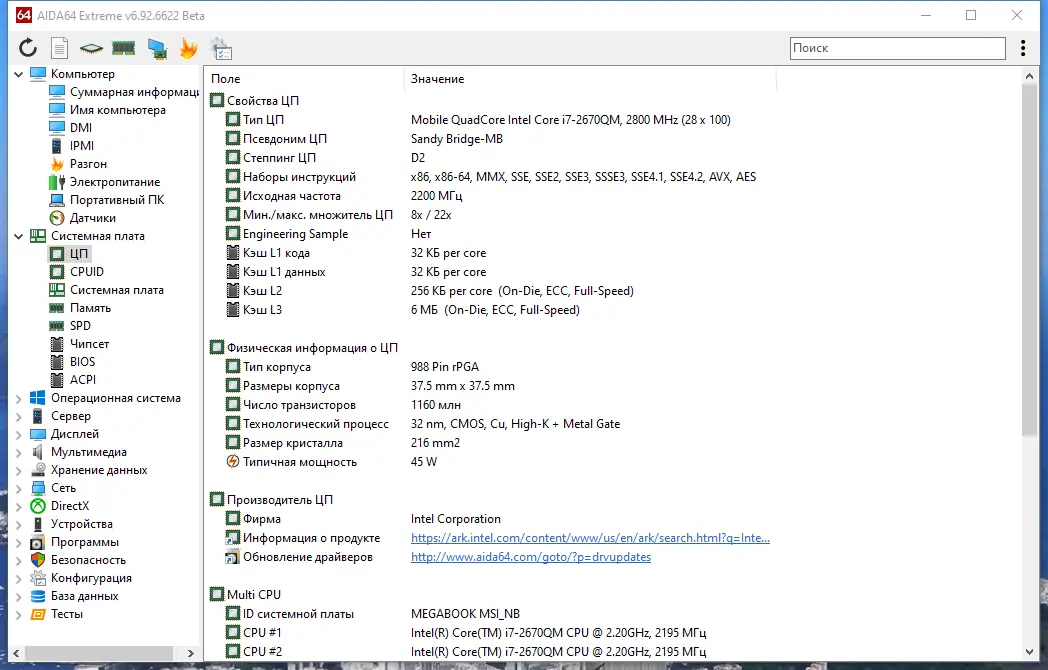This screenshot has height=670, width=1048.
Task: Click the Программы icon in tree
Action: 38,542
